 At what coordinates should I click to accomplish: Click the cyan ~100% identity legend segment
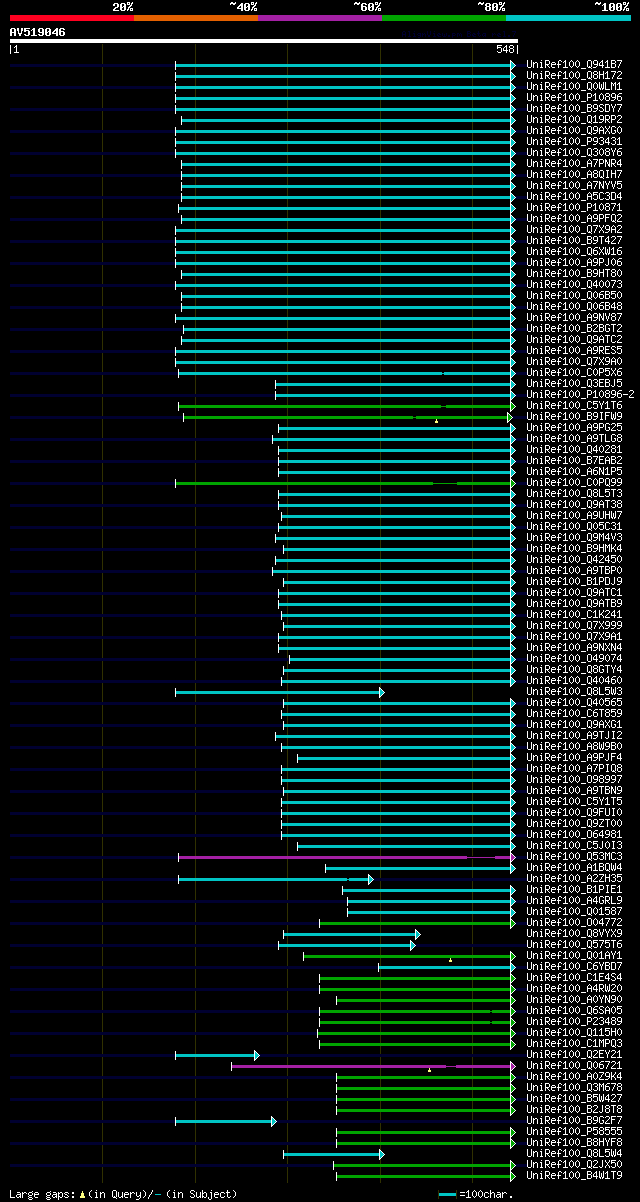pos(568,18)
